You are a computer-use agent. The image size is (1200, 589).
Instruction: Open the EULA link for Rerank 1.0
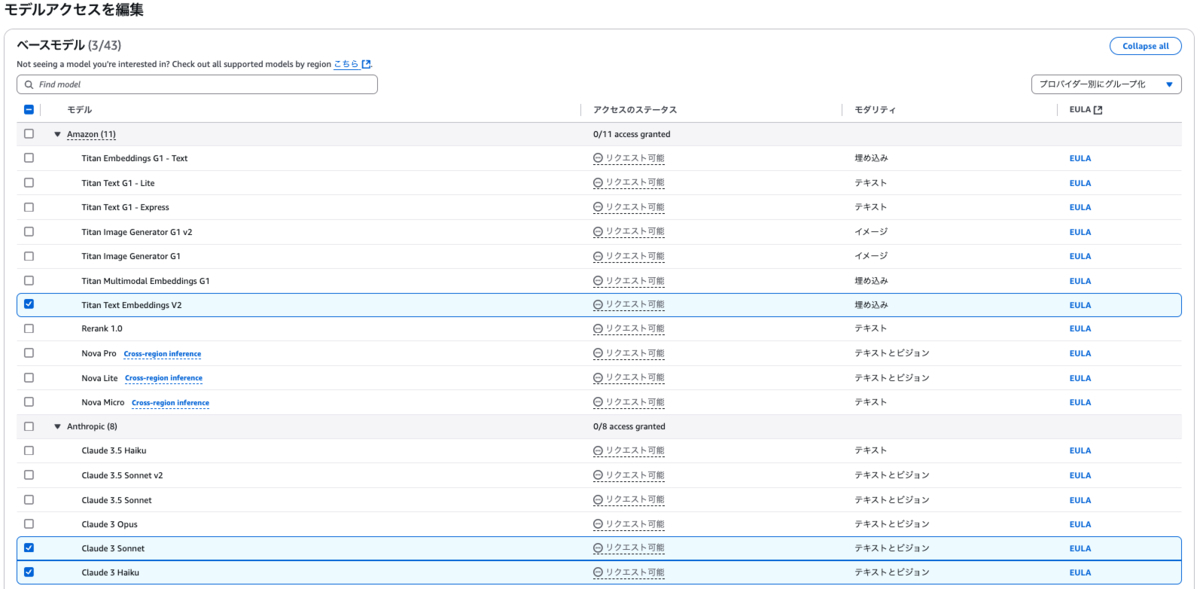pyautogui.click(x=1080, y=329)
